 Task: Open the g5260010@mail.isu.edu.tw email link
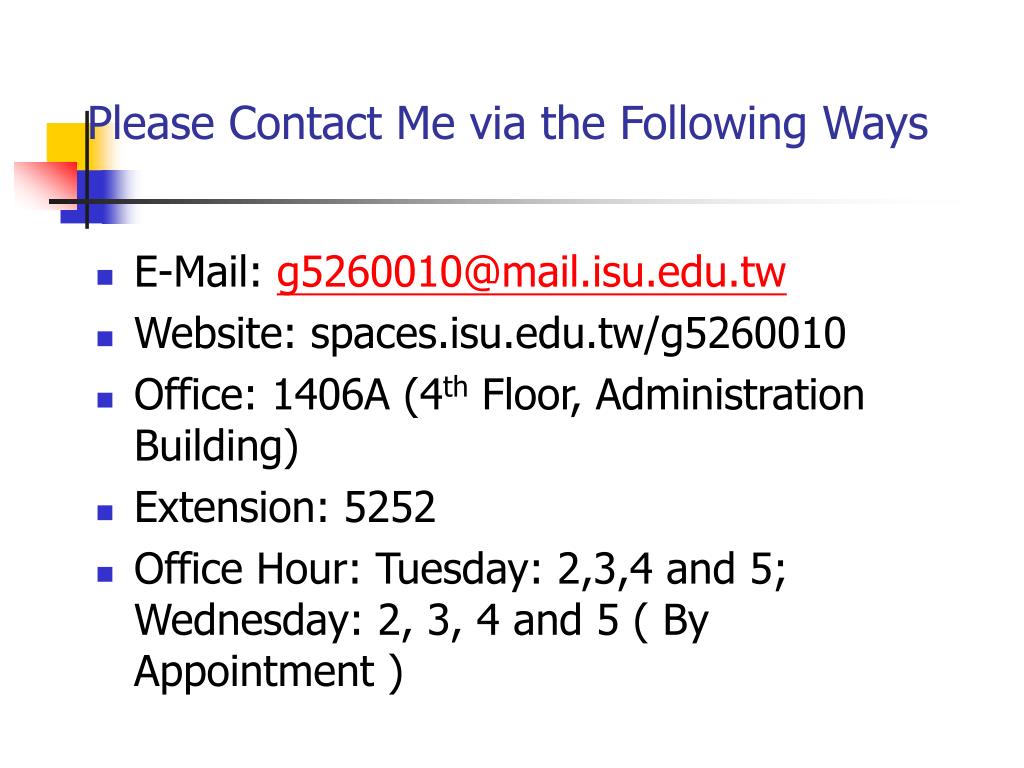click(x=531, y=273)
